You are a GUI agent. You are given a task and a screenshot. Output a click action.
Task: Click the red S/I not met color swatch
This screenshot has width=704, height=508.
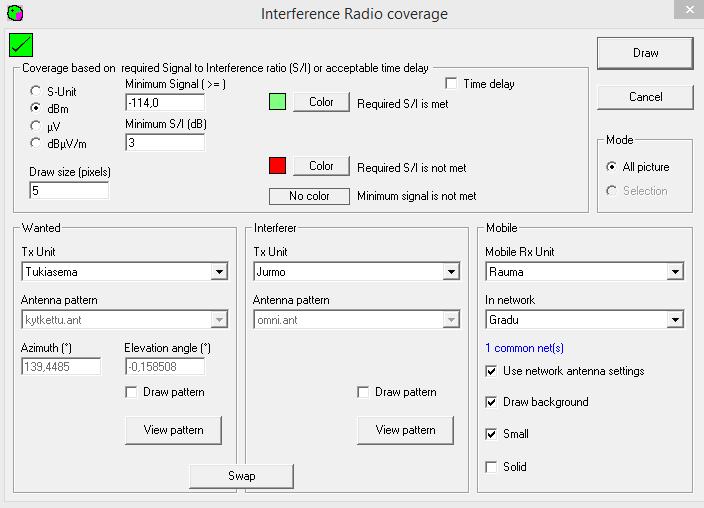pos(277,165)
